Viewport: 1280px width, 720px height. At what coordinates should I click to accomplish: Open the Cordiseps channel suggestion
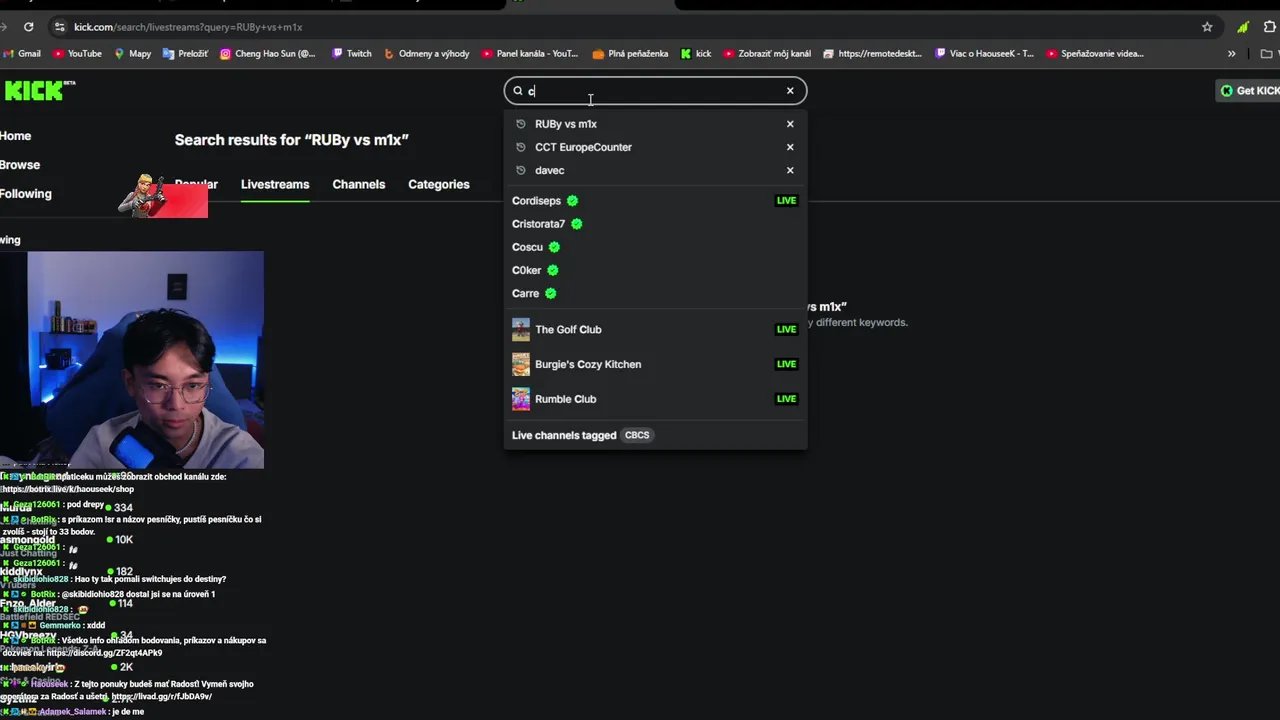(x=655, y=201)
